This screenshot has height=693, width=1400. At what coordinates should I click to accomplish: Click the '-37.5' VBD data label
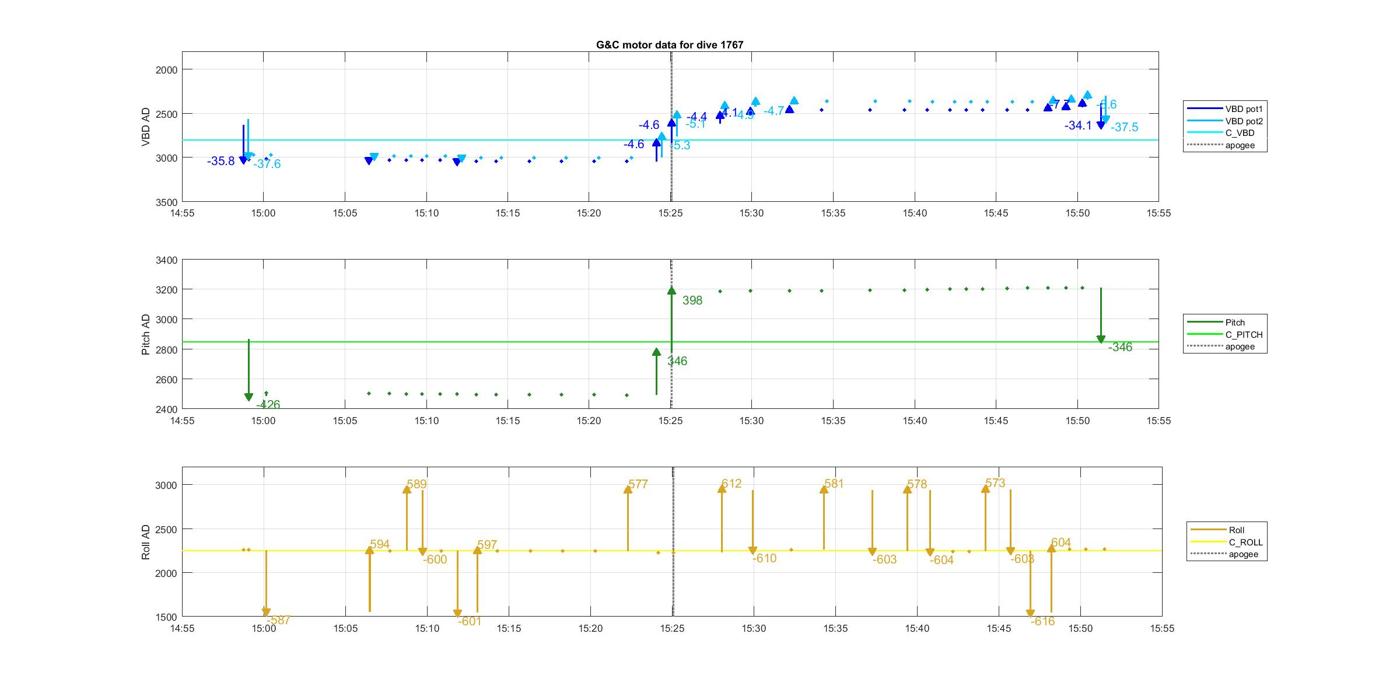pos(1124,127)
